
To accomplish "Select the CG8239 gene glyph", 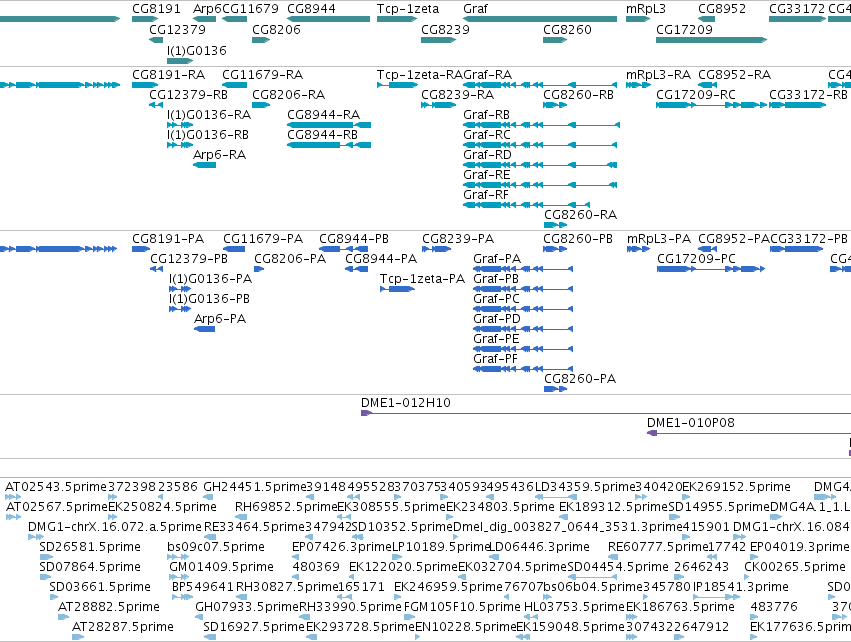I will tap(439, 40).
